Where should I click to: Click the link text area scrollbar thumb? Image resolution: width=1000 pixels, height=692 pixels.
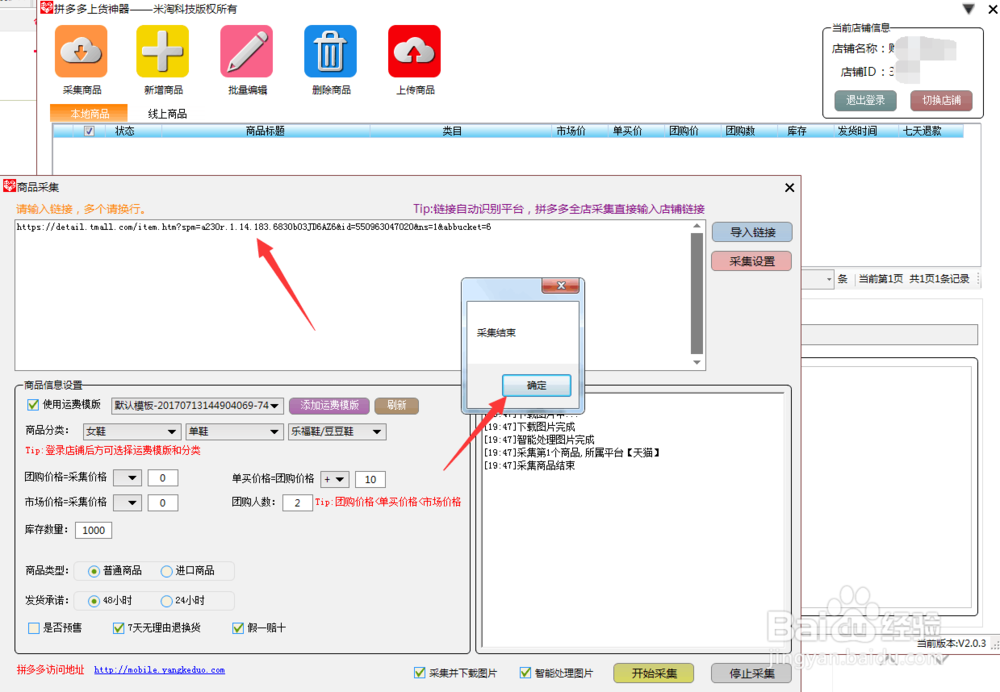tap(697, 293)
